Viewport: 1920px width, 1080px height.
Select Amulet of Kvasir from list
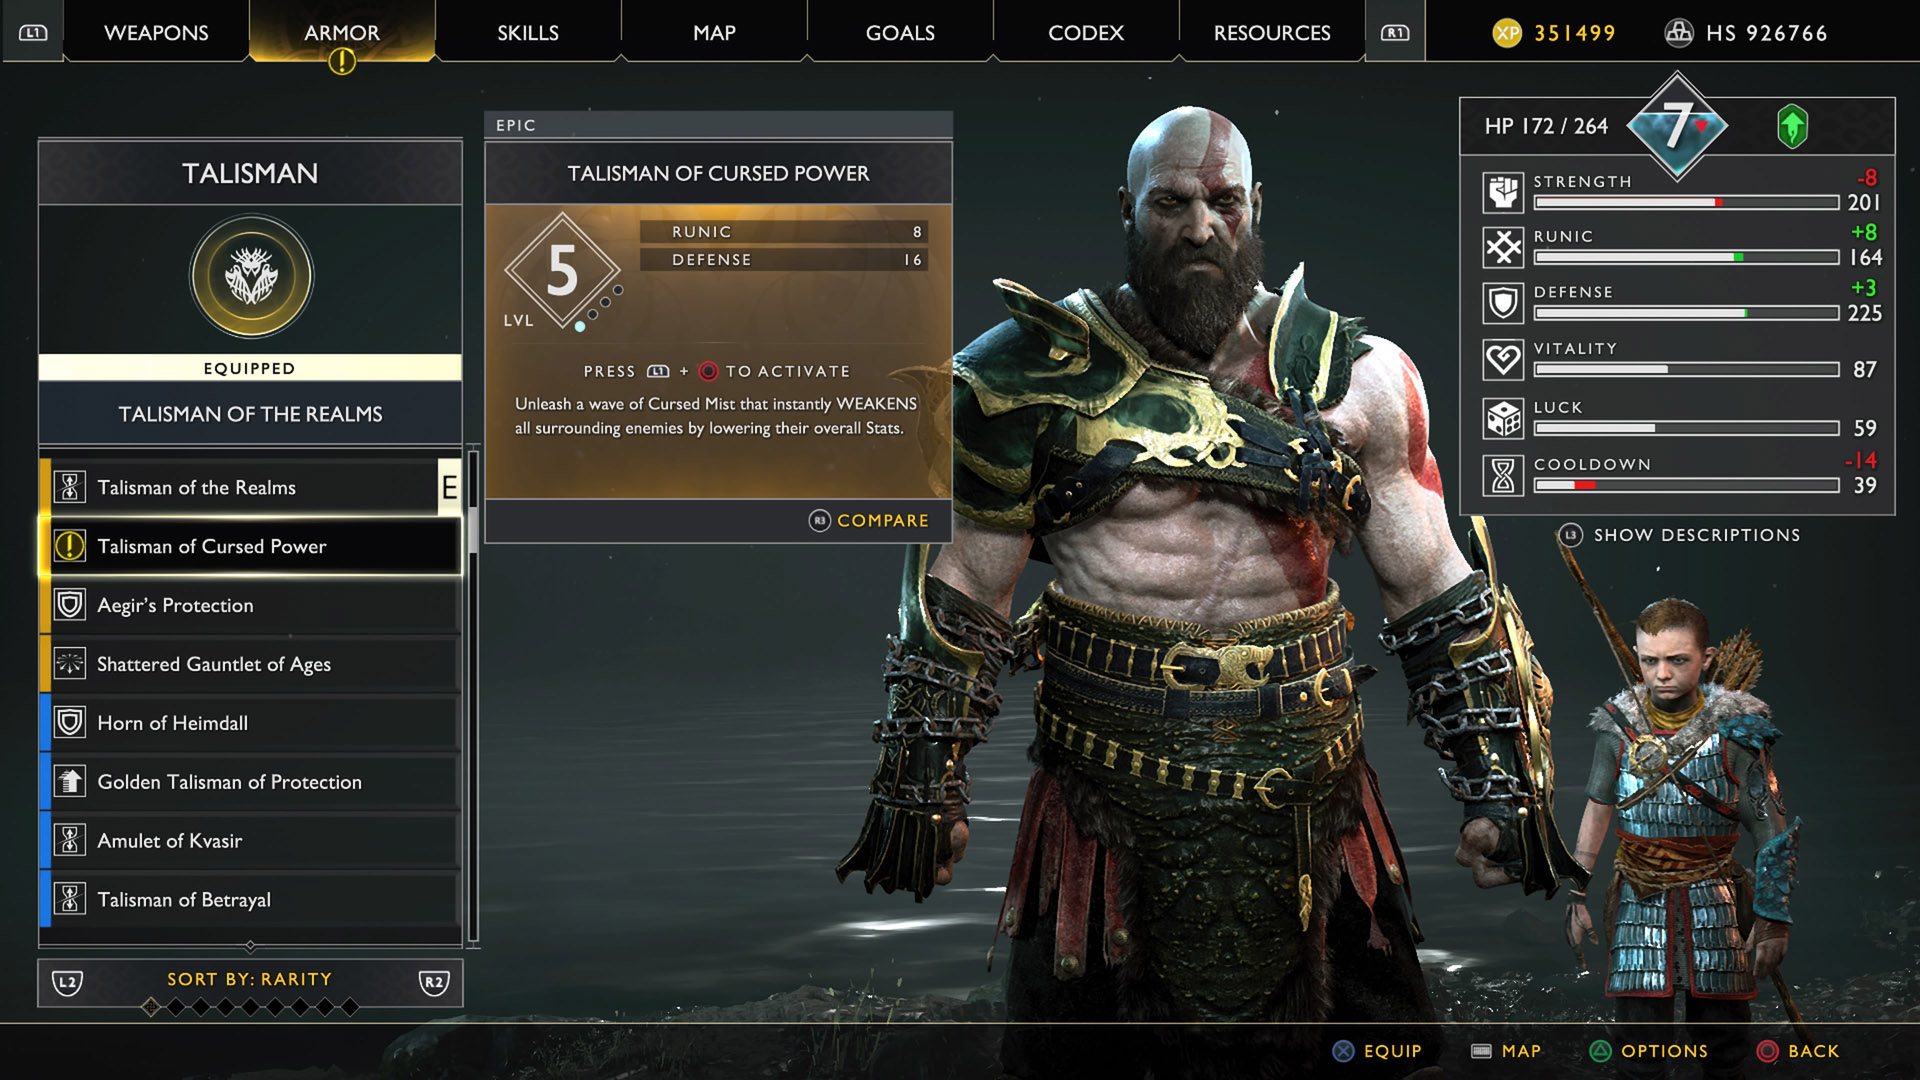[x=249, y=840]
